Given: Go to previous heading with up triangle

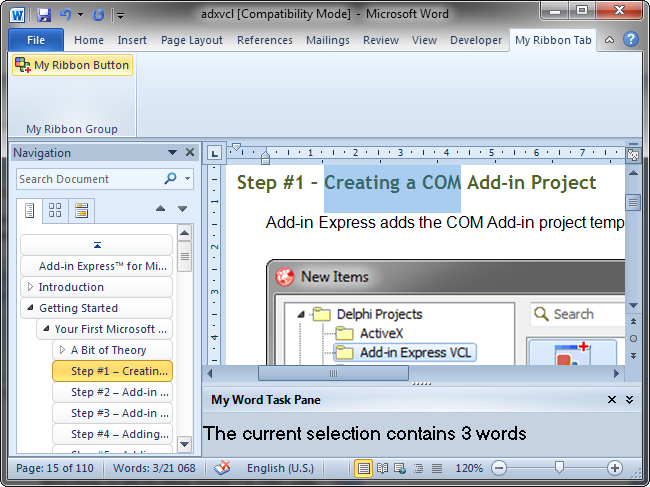Looking at the screenshot, I should [x=160, y=208].
